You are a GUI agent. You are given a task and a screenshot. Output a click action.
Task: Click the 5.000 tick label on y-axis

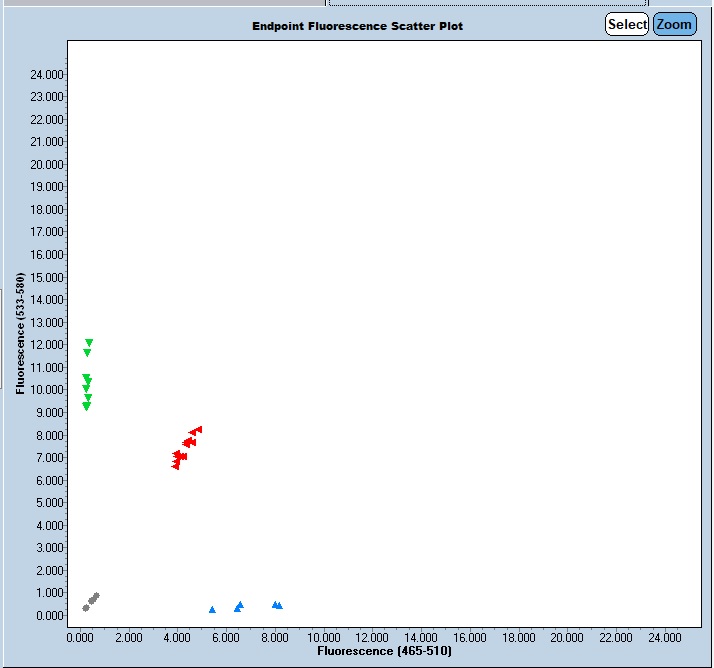[50, 503]
